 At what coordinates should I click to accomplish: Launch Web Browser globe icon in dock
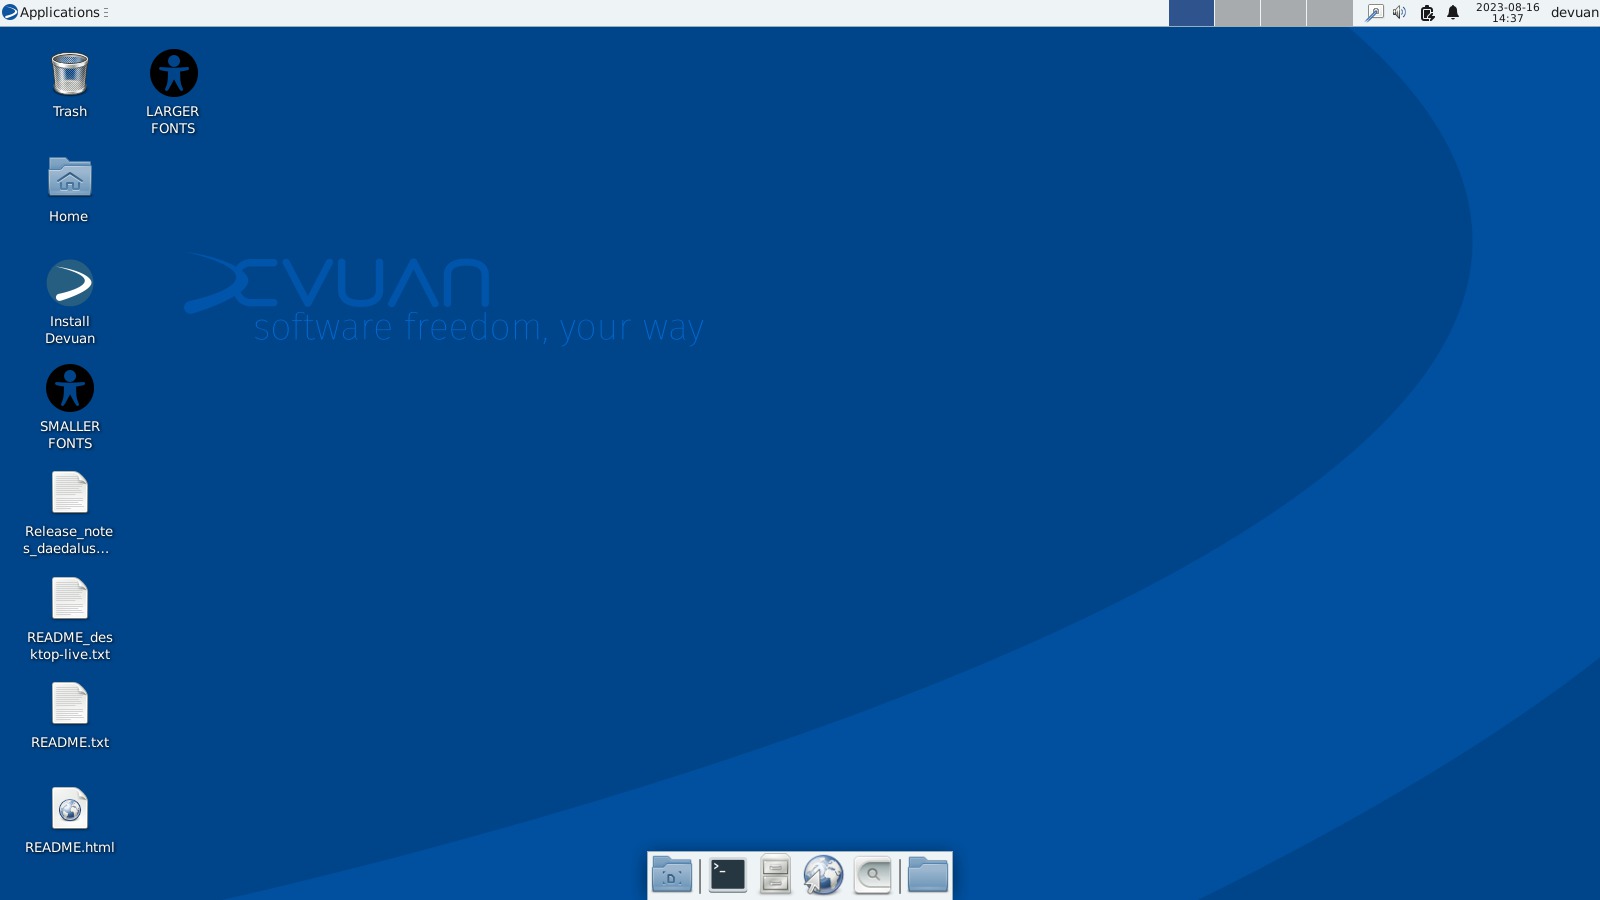823,875
